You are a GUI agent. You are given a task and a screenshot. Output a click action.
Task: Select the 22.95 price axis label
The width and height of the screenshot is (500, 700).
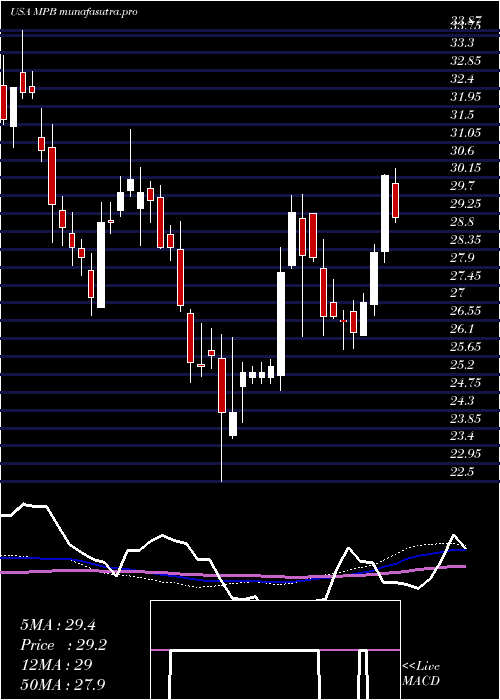coord(466,454)
